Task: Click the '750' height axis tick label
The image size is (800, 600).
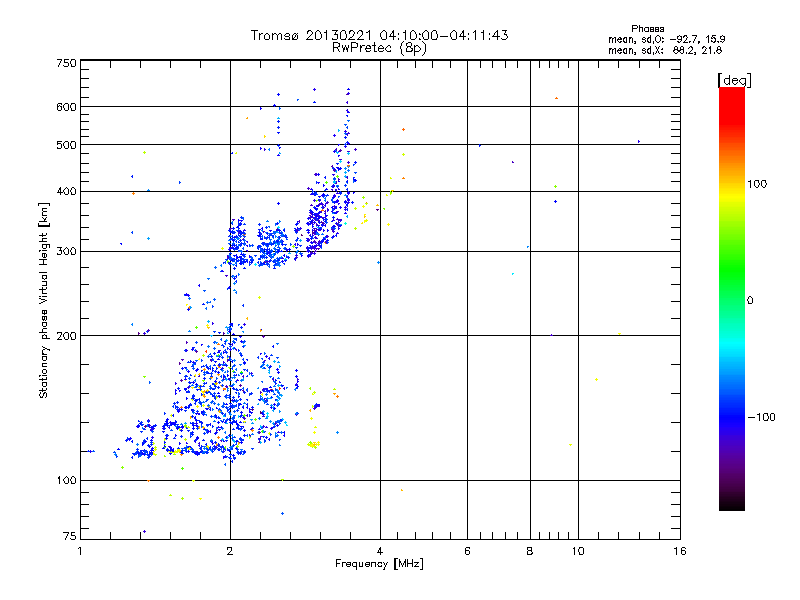Action: click(x=66, y=63)
